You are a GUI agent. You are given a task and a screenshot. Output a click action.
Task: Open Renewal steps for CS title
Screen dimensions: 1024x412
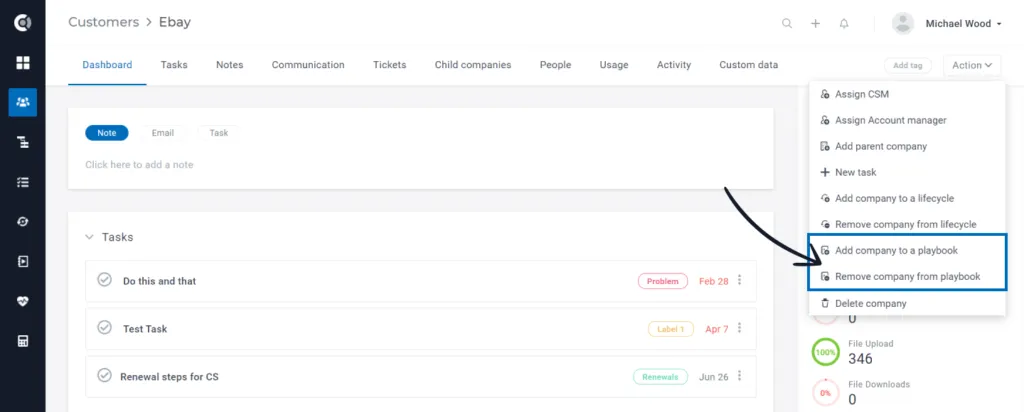169,376
